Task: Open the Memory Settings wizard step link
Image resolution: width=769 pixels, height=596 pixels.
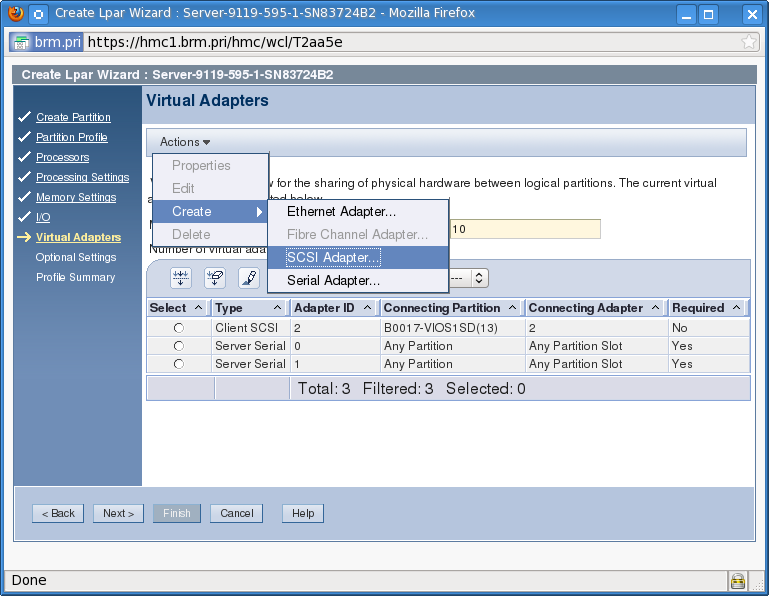Action: click(x=76, y=197)
